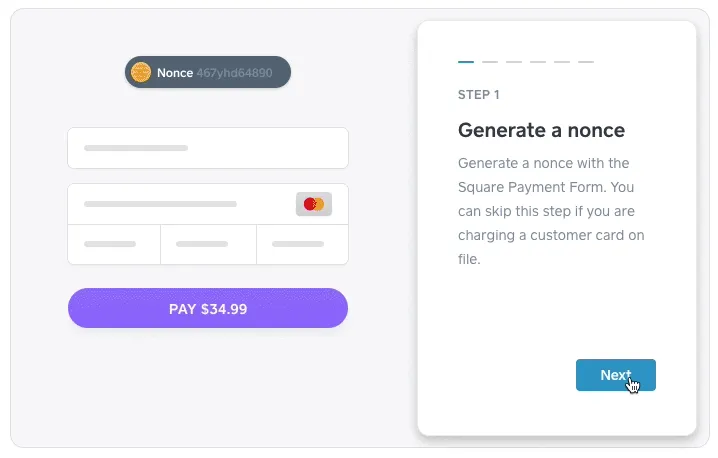
Task: Click the PAY $34.99 button
Action: point(208,308)
